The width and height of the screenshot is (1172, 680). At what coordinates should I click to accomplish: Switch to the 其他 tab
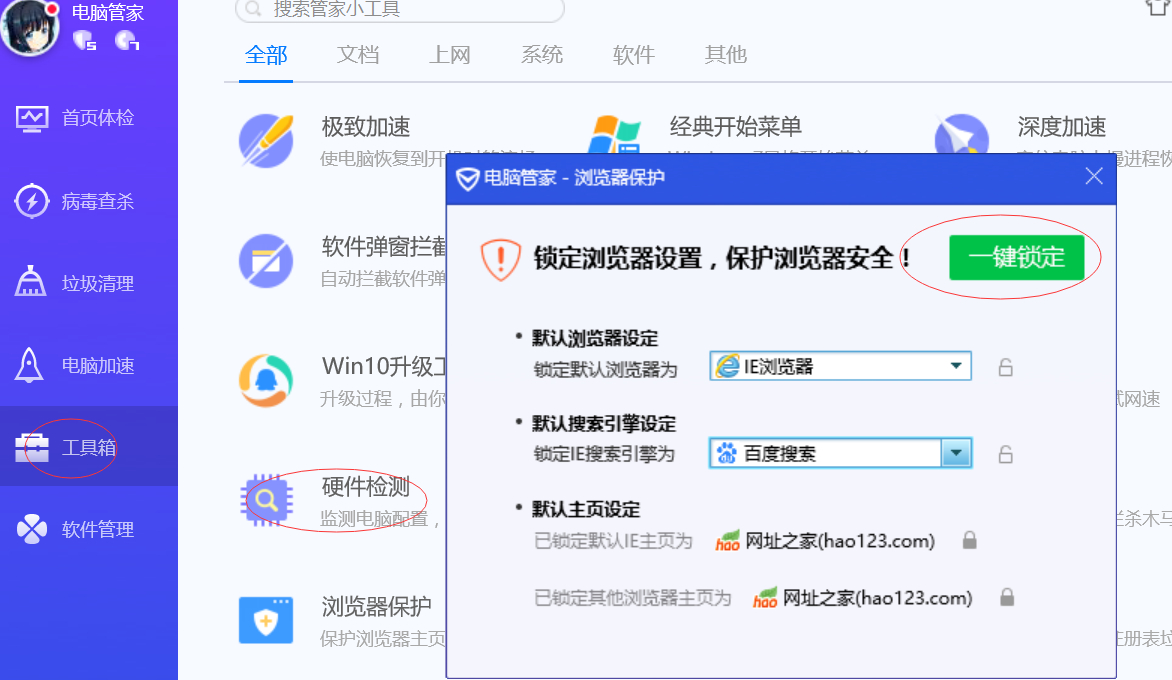click(x=726, y=55)
